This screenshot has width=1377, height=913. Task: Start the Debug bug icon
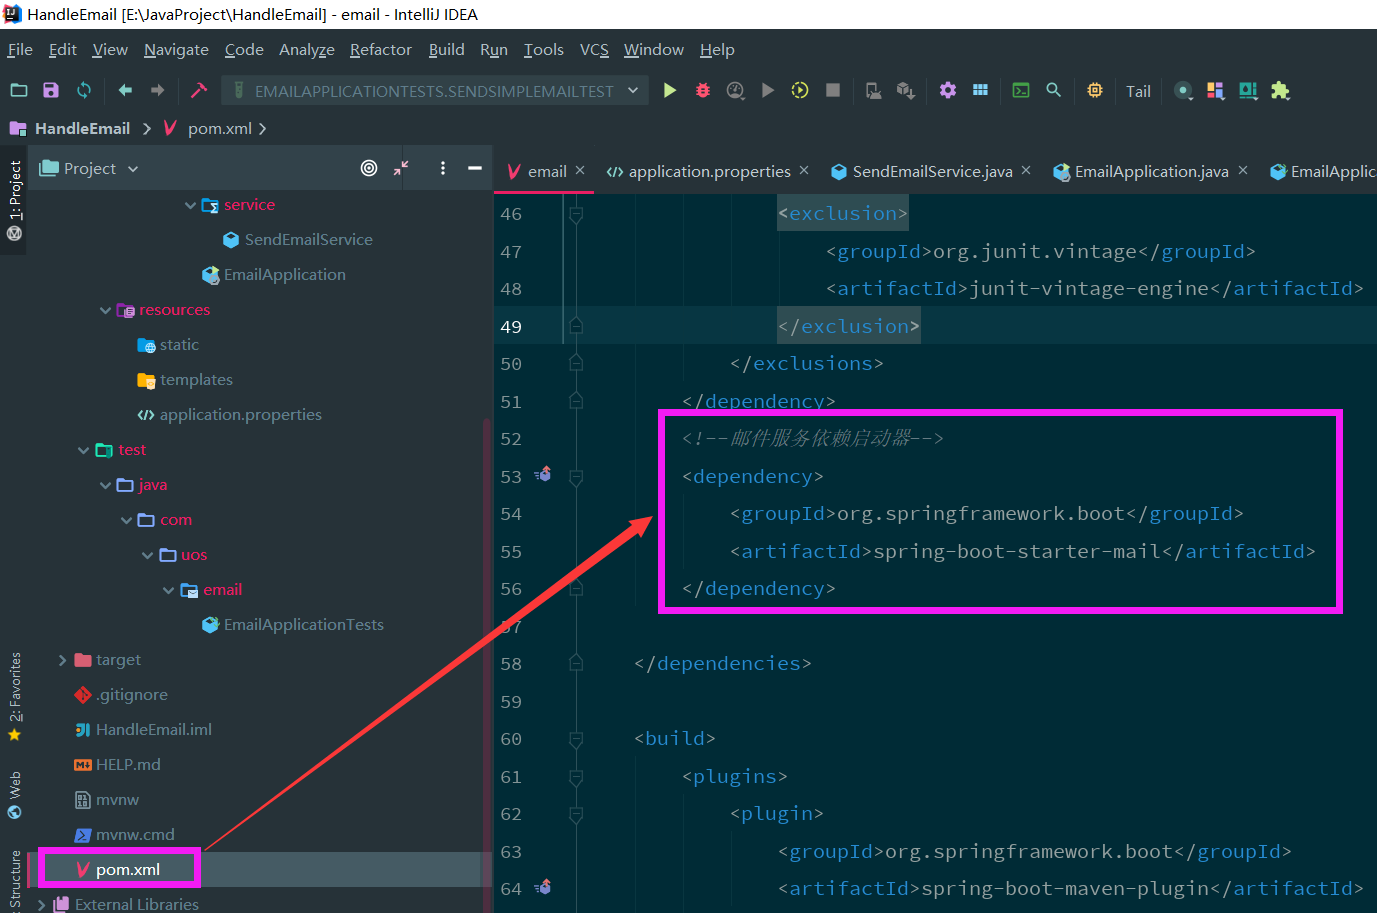[703, 91]
